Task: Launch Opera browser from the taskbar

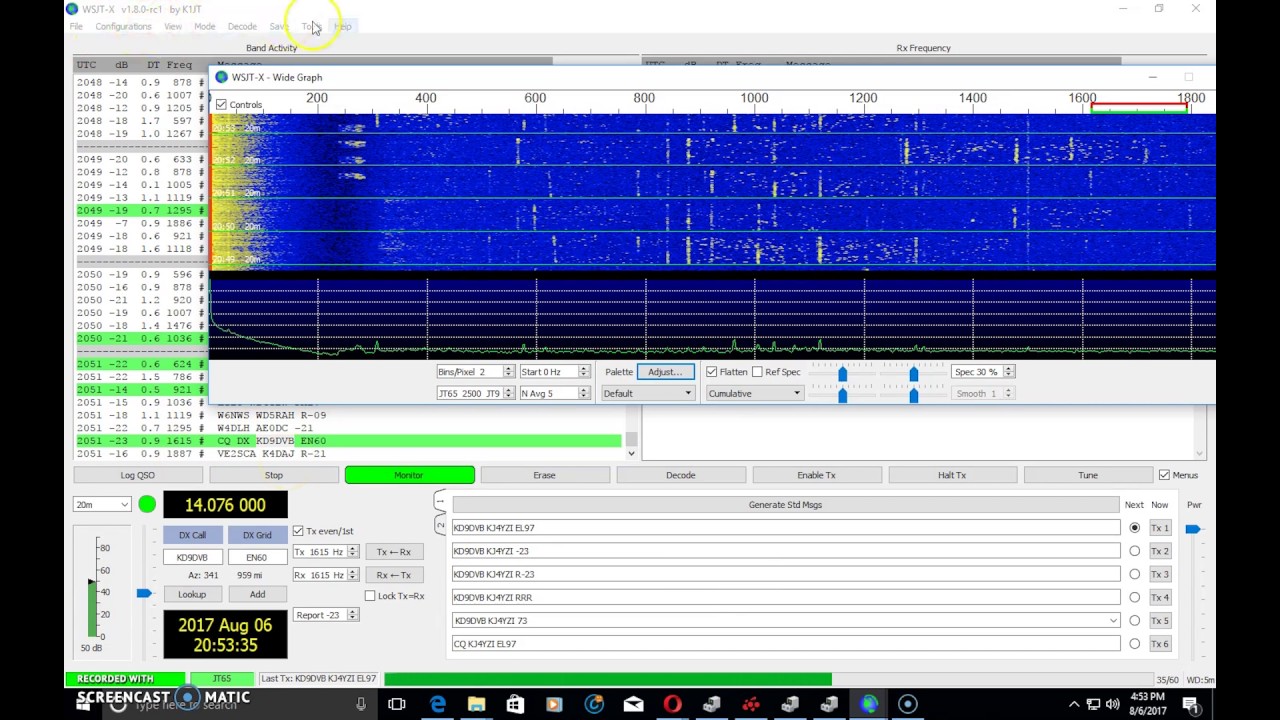Action: [672, 704]
